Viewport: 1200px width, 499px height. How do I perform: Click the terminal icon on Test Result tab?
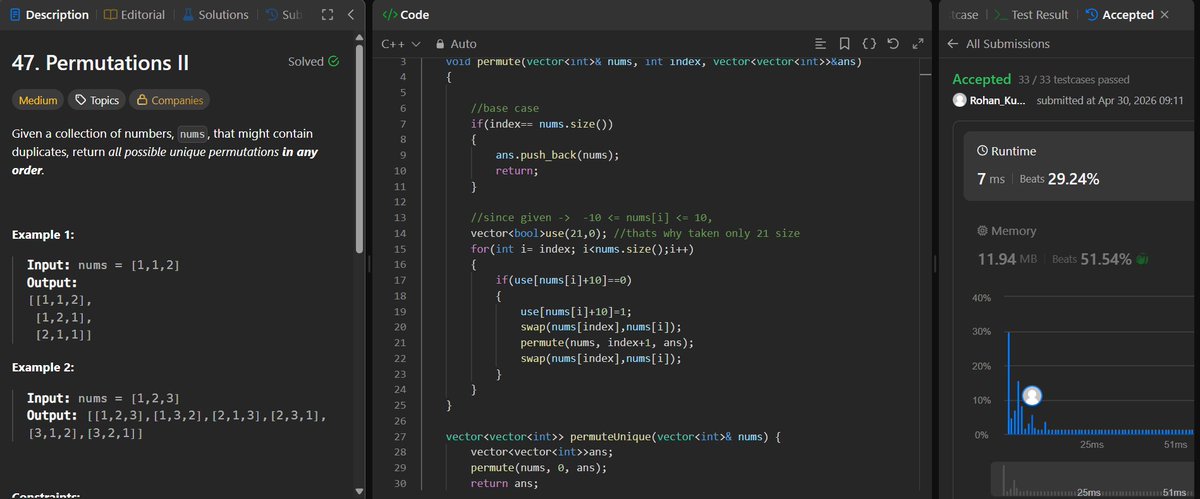click(x=1001, y=15)
